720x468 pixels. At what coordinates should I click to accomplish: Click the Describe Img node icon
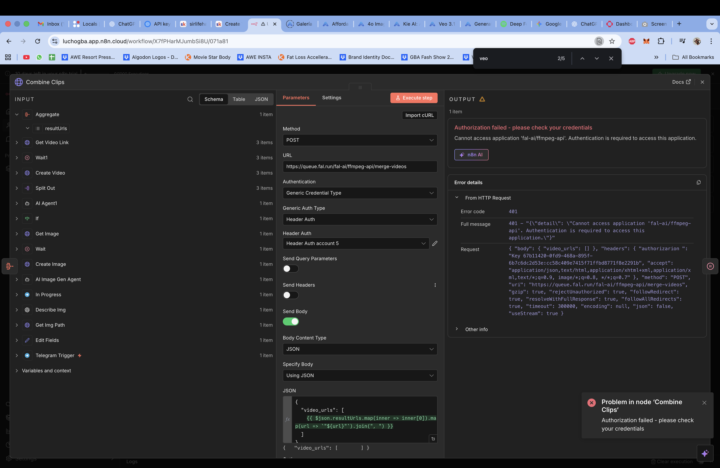(x=27, y=310)
